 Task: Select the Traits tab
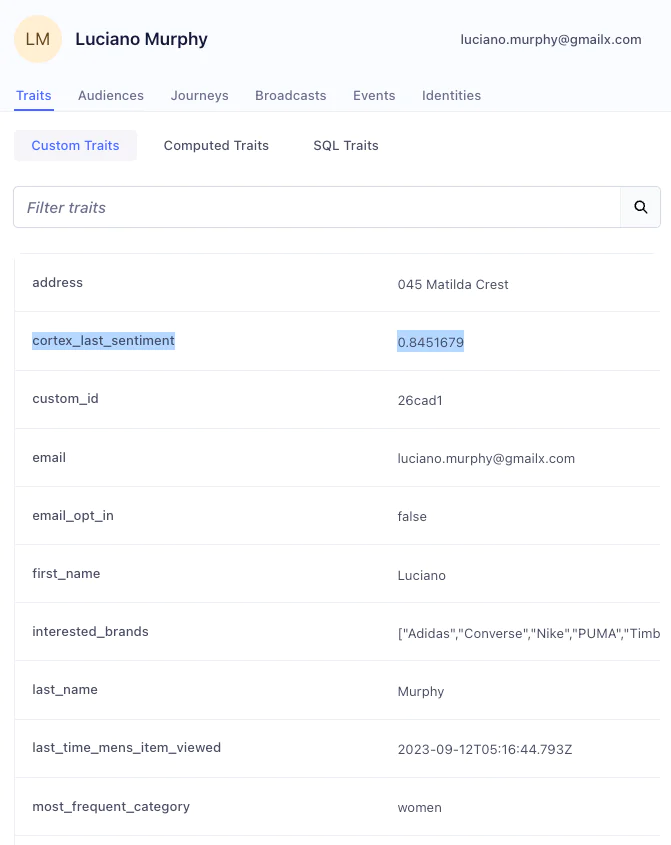click(x=33, y=95)
